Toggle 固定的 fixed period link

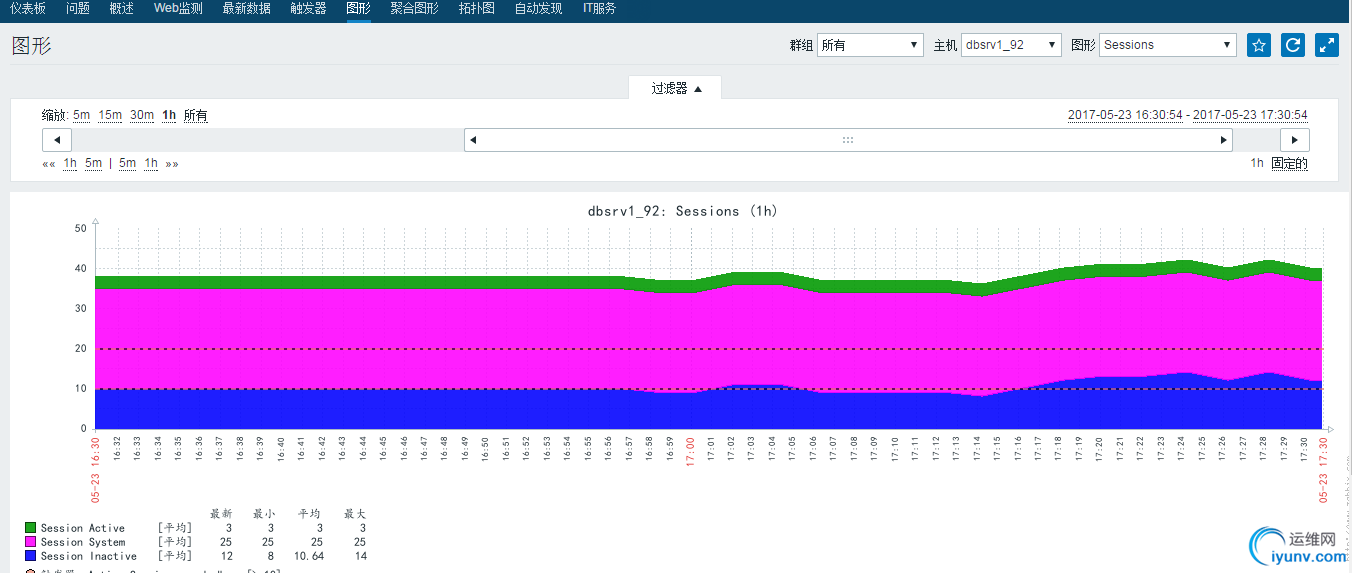(x=1290, y=164)
